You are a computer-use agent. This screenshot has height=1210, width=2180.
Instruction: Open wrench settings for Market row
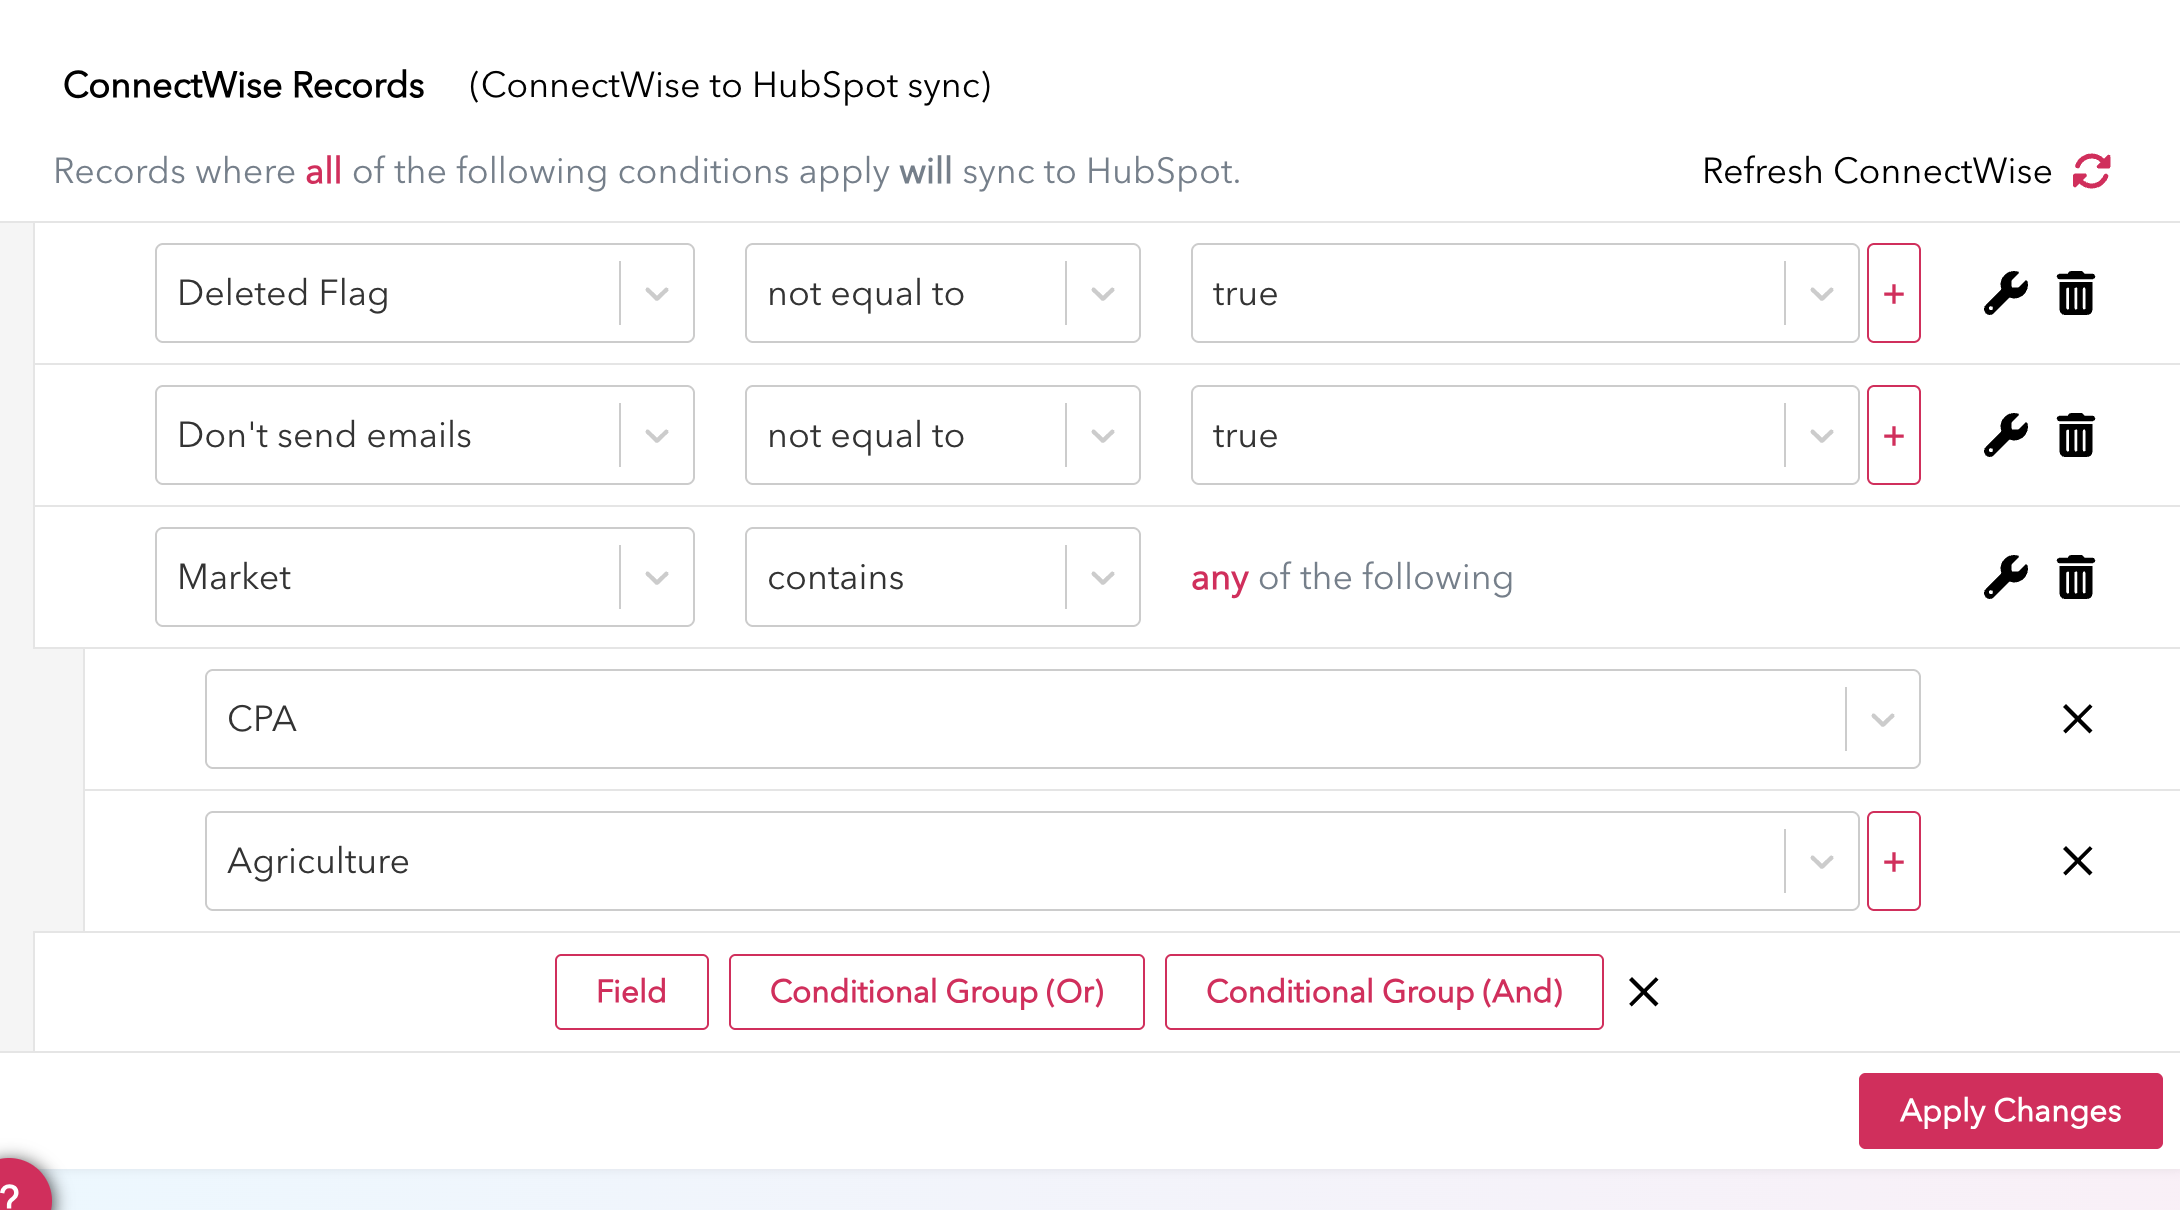click(2005, 577)
